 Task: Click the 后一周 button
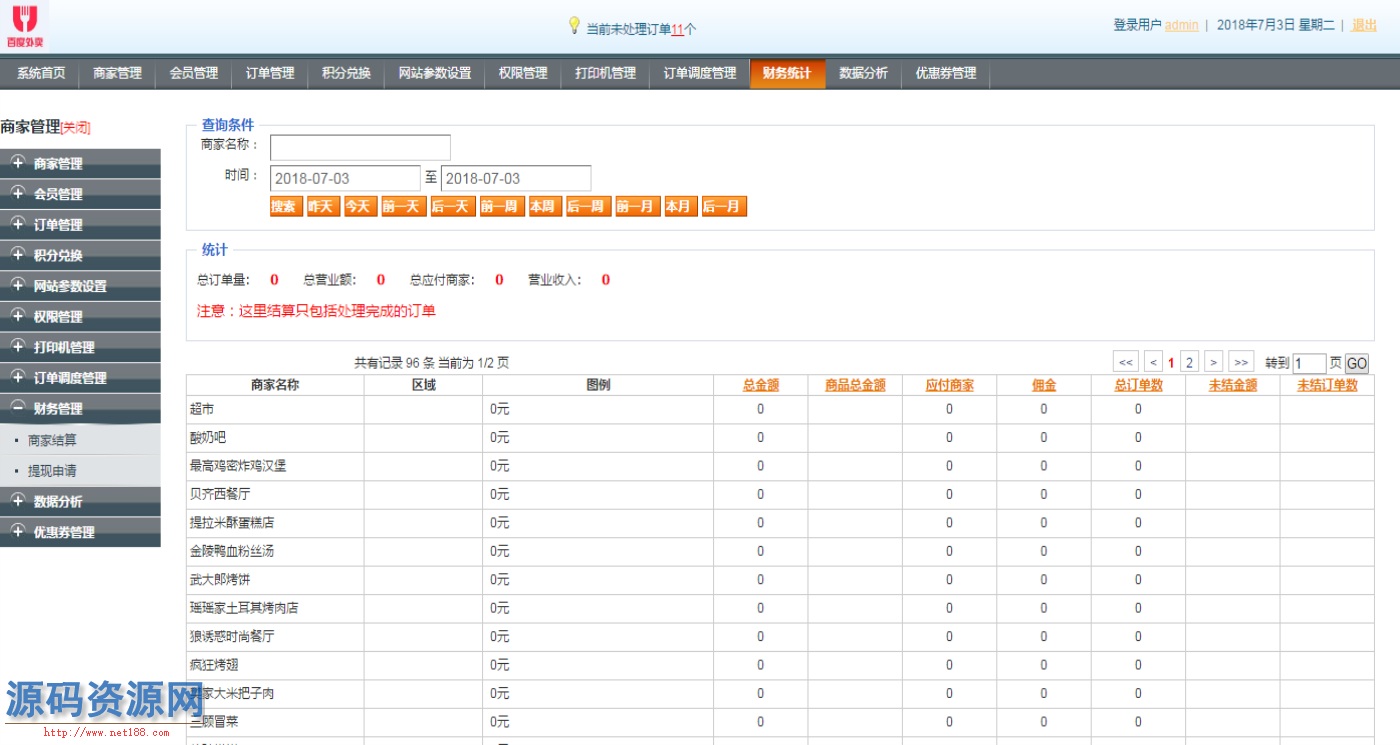pyautogui.click(x=587, y=207)
